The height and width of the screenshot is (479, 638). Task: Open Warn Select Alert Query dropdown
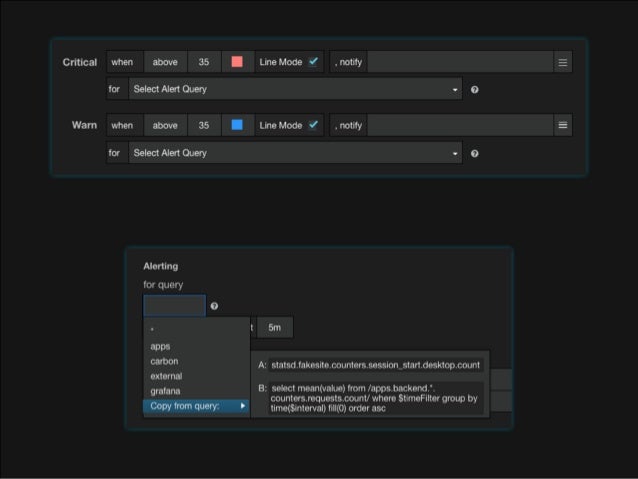point(295,153)
